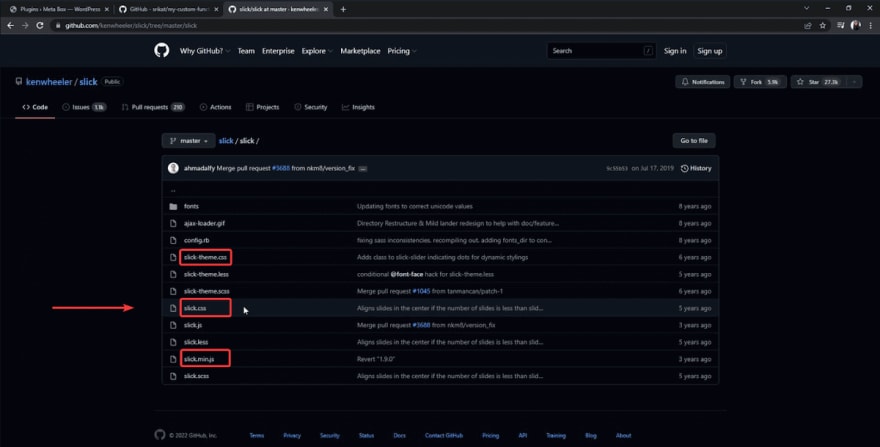Click the Notifications button
The image size is (880, 447).
tap(703, 82)
